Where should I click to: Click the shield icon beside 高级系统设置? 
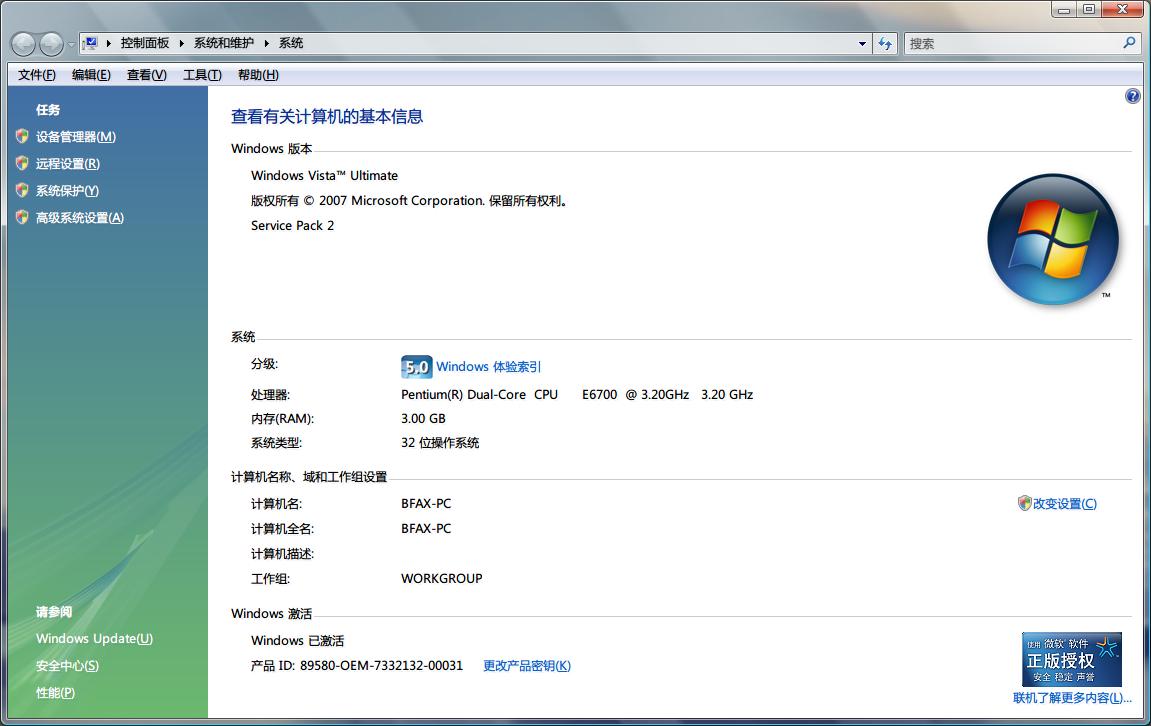point(22,217)
